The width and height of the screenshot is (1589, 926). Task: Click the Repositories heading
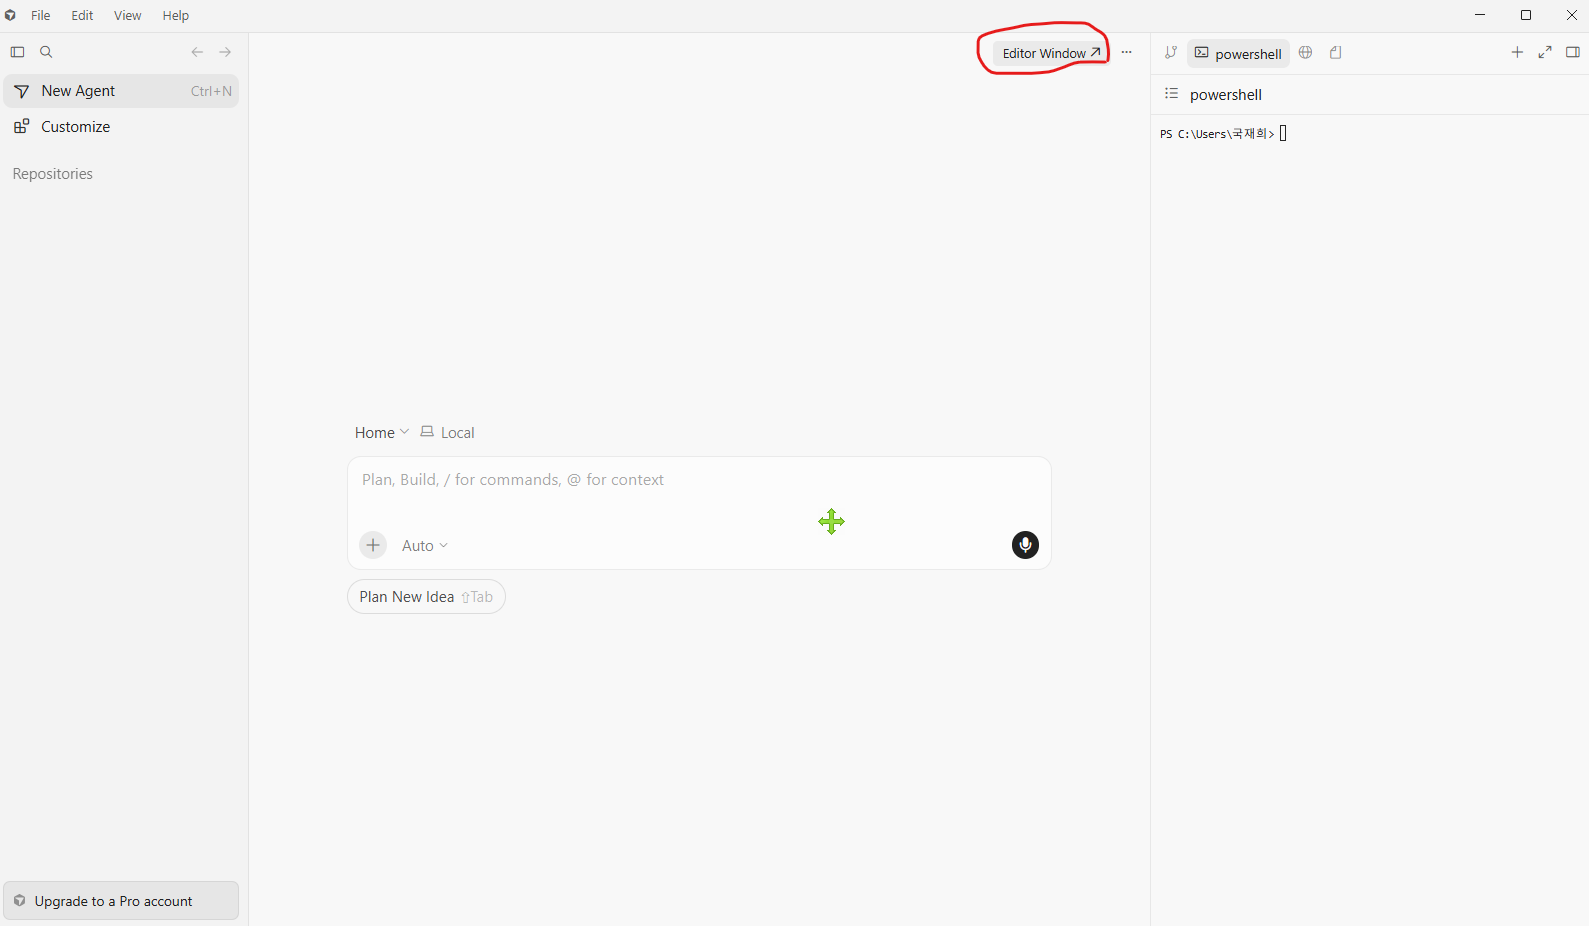click(x=53, y=174)
